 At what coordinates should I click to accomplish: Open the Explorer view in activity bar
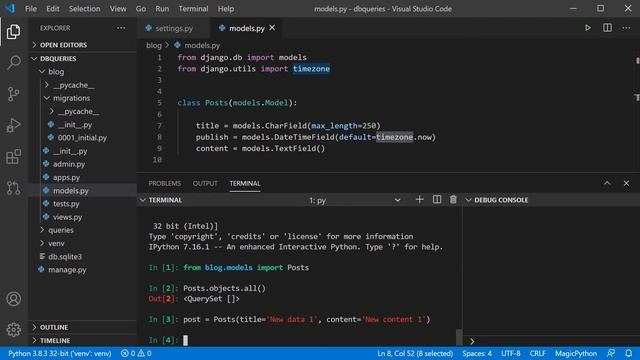coord(13,31)
